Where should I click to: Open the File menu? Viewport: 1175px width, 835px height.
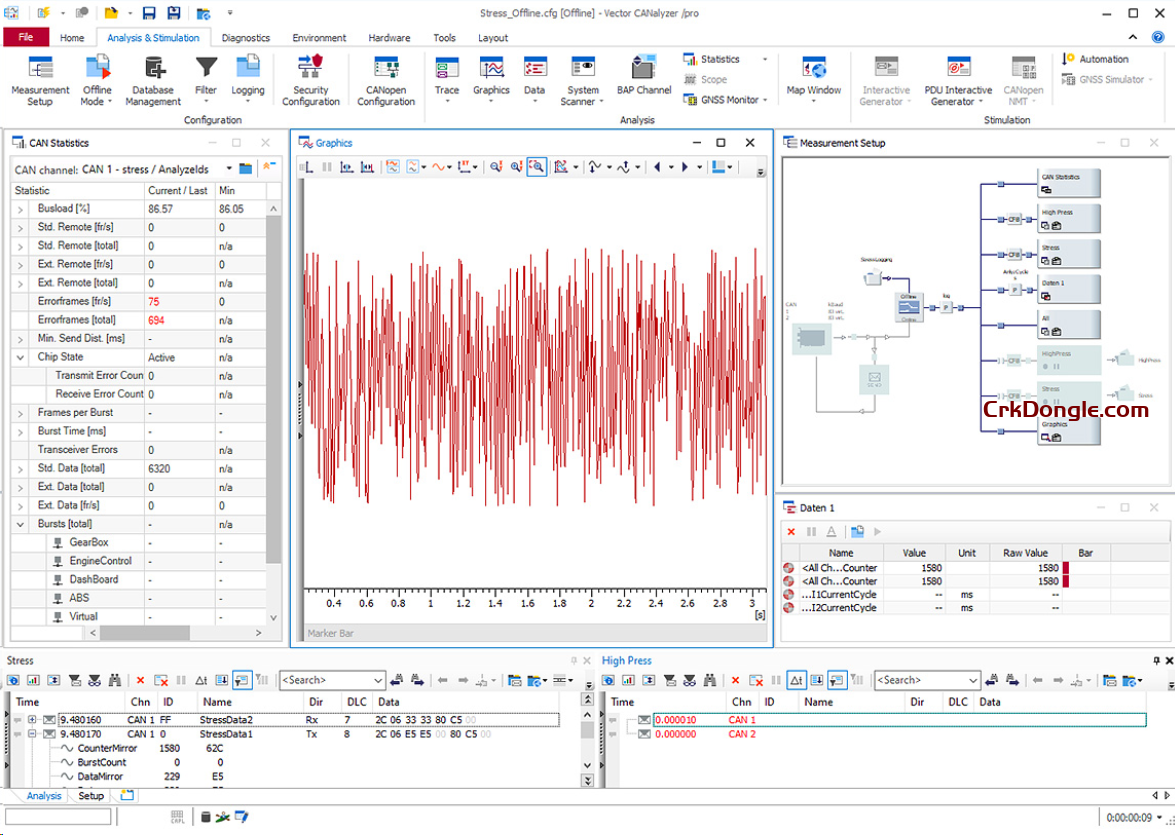click(x=25, y=37)
